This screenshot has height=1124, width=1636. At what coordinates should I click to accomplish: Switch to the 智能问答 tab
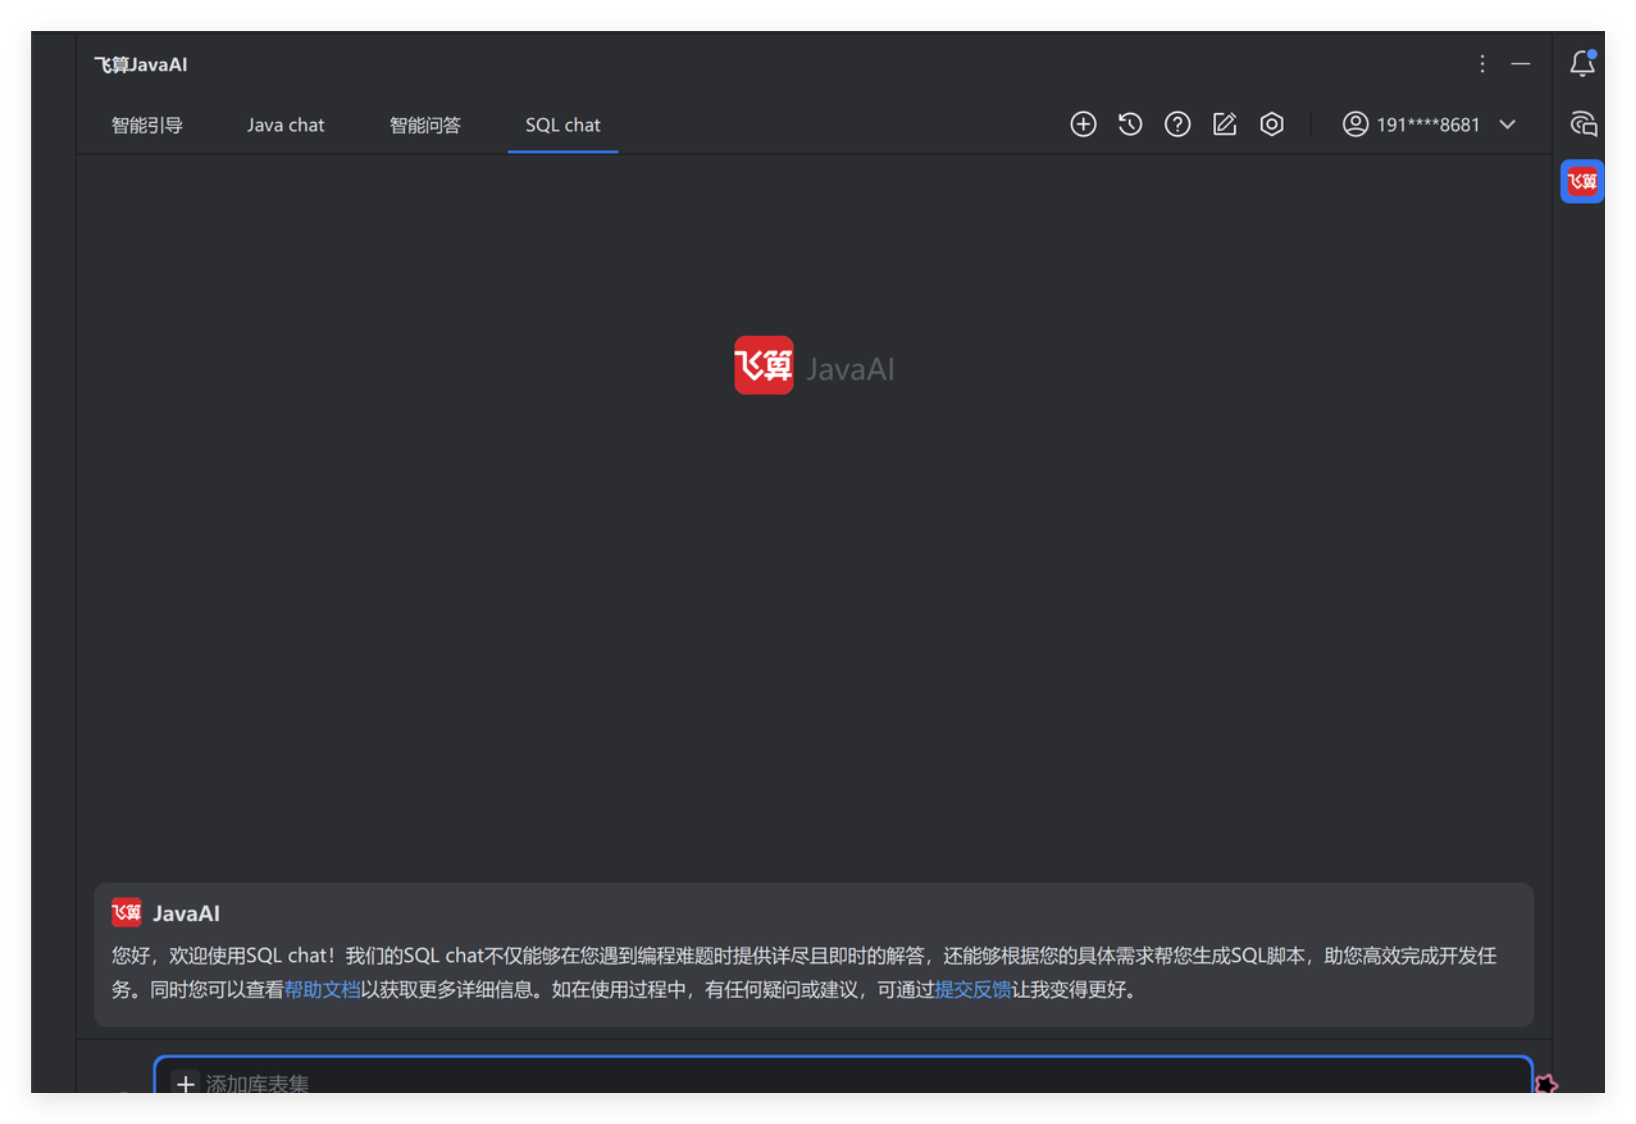[425, 125]
